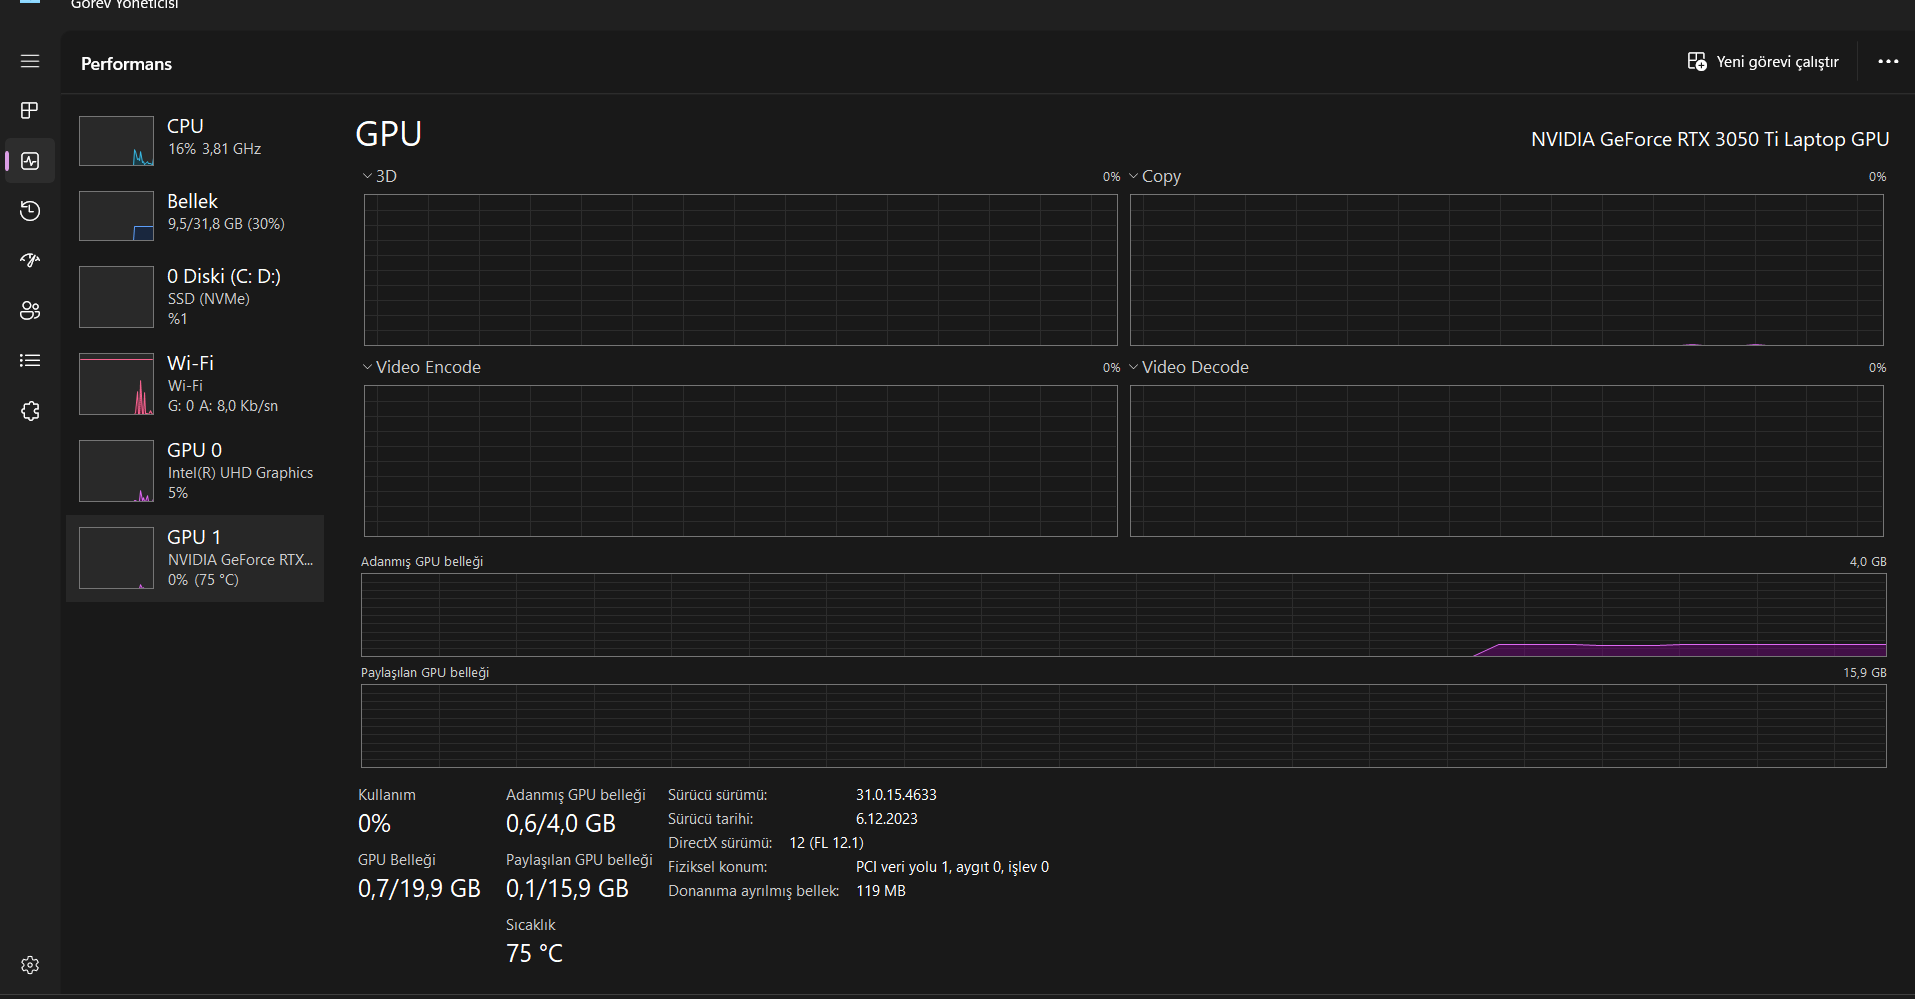
Task: Click the GPU 0 mini graph thumbnail
Action: coord(116,471)
